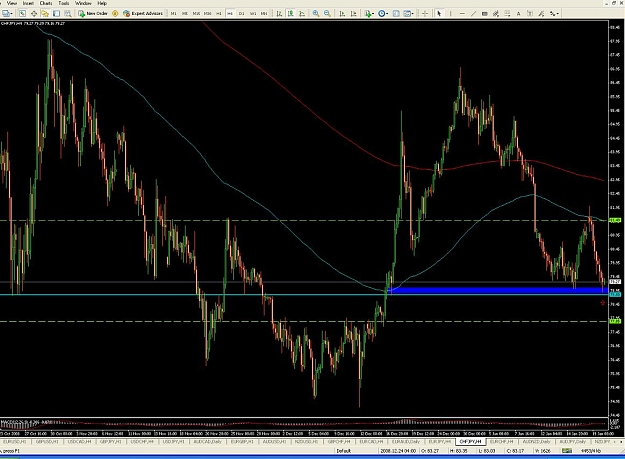The image size is (625, 459).
Task: Restore the chart window button
Action: tap(614, 3)
